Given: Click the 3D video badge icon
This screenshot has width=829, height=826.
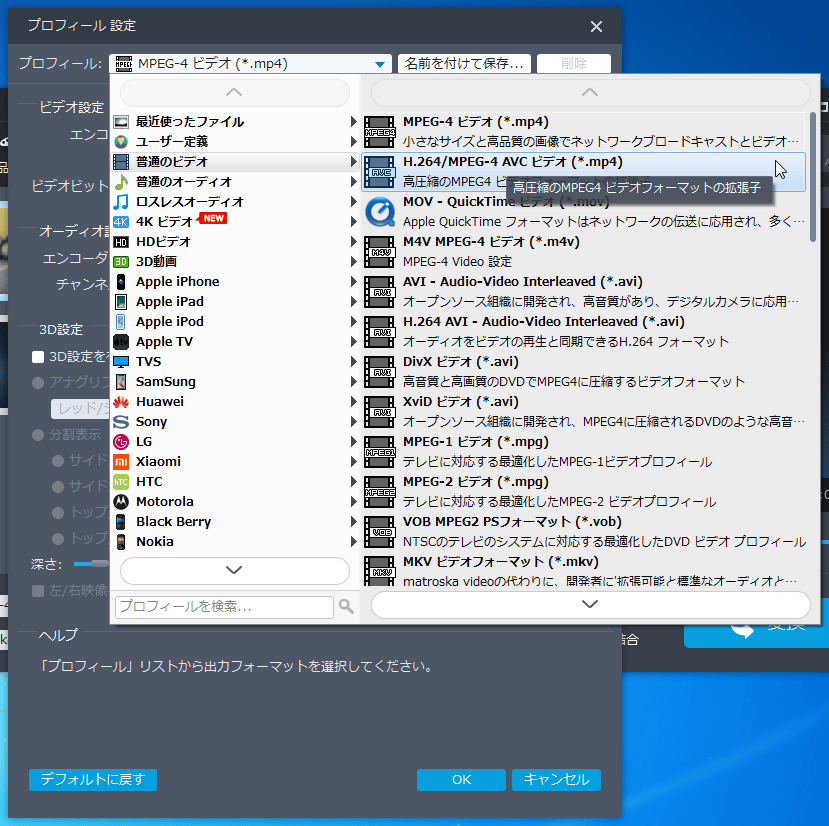Looking at the screenshot, I should tap(121, 262).
